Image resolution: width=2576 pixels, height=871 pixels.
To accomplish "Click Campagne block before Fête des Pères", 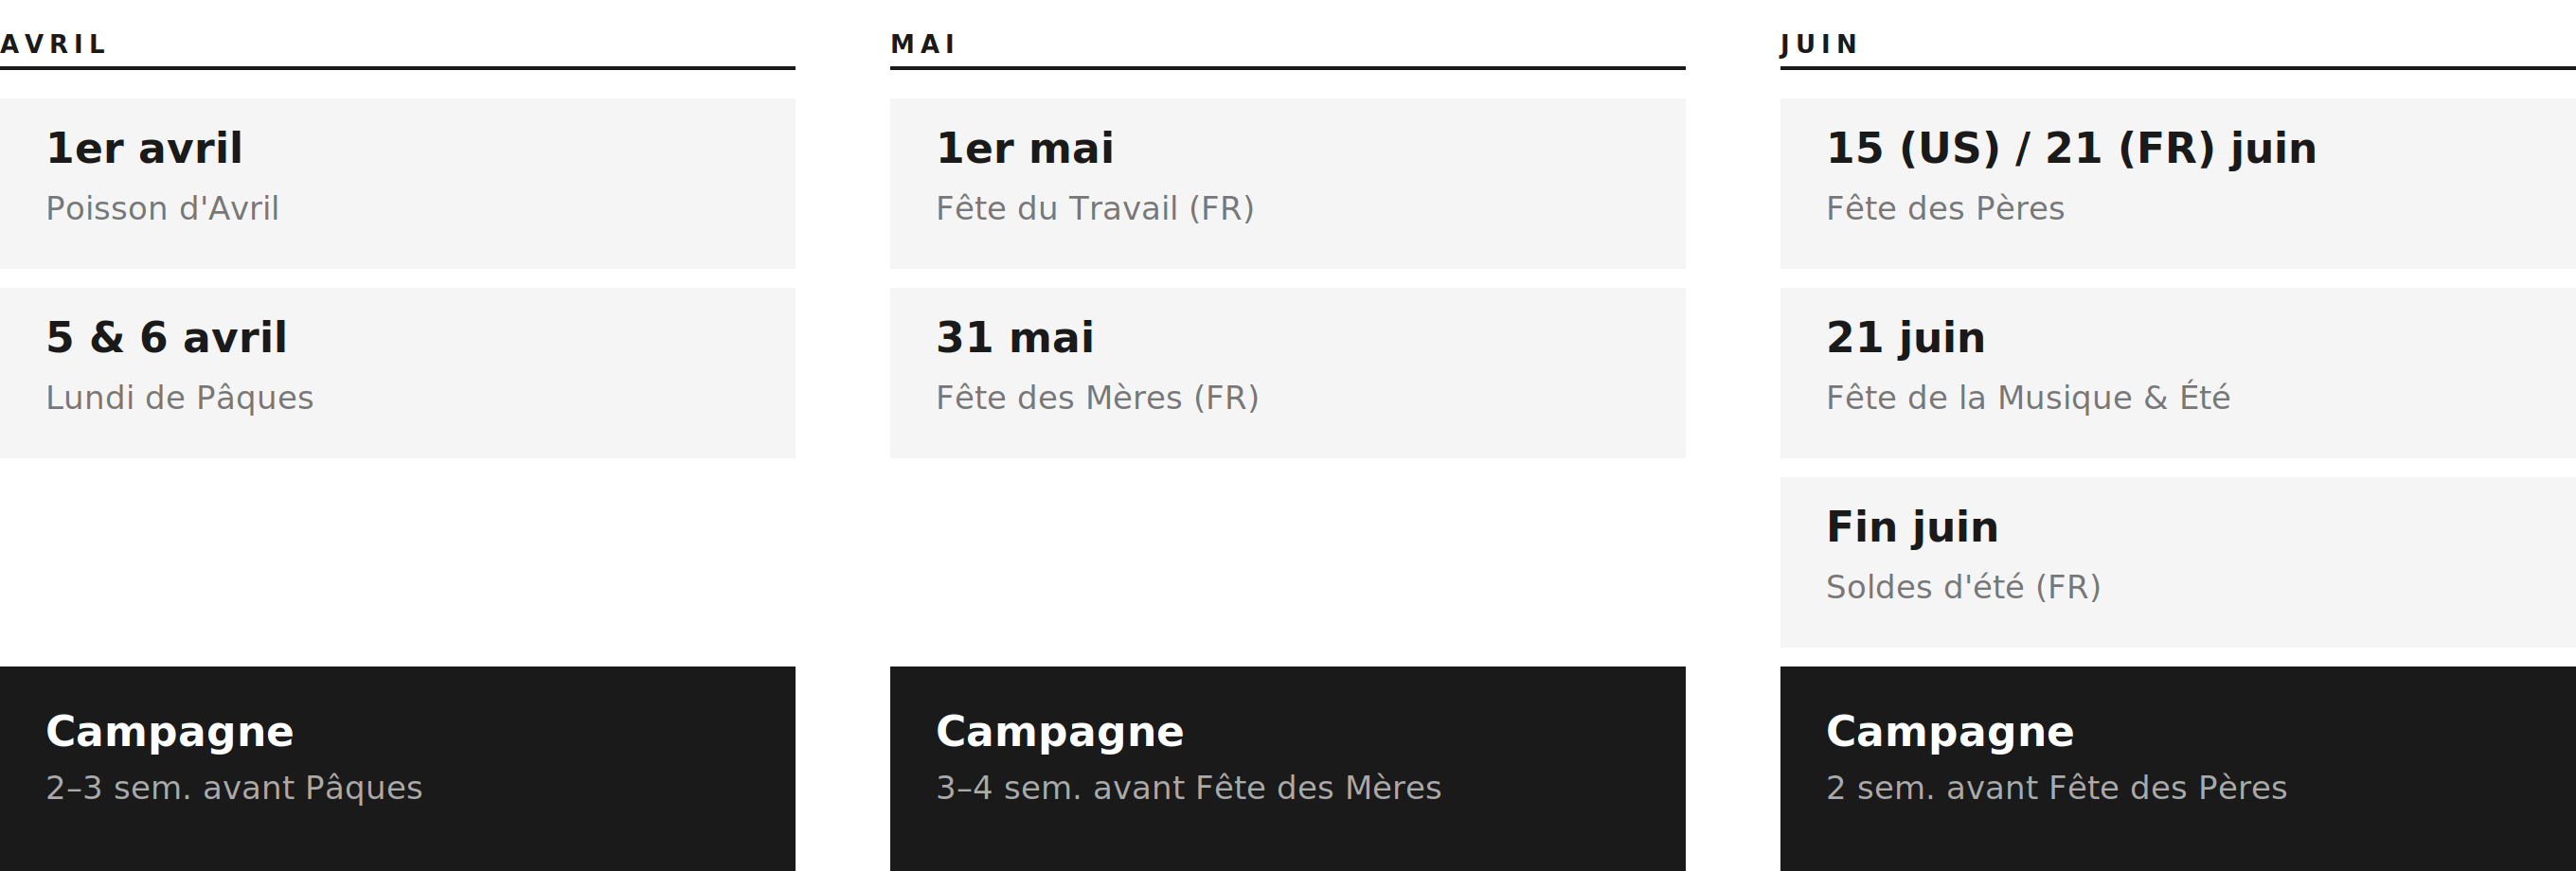I will tap(2177, 760).
